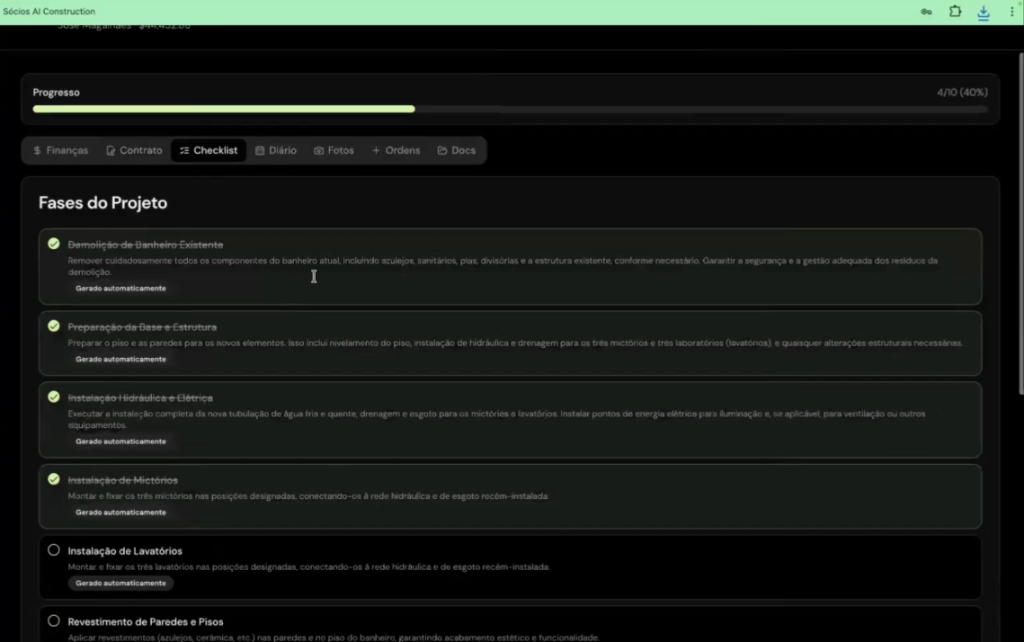Viewport: 1024px width, 642px height.
Task: Click 'Gerado automaticamente' badge under Instalação de Mictórios
Action: [x=121, y=512]
